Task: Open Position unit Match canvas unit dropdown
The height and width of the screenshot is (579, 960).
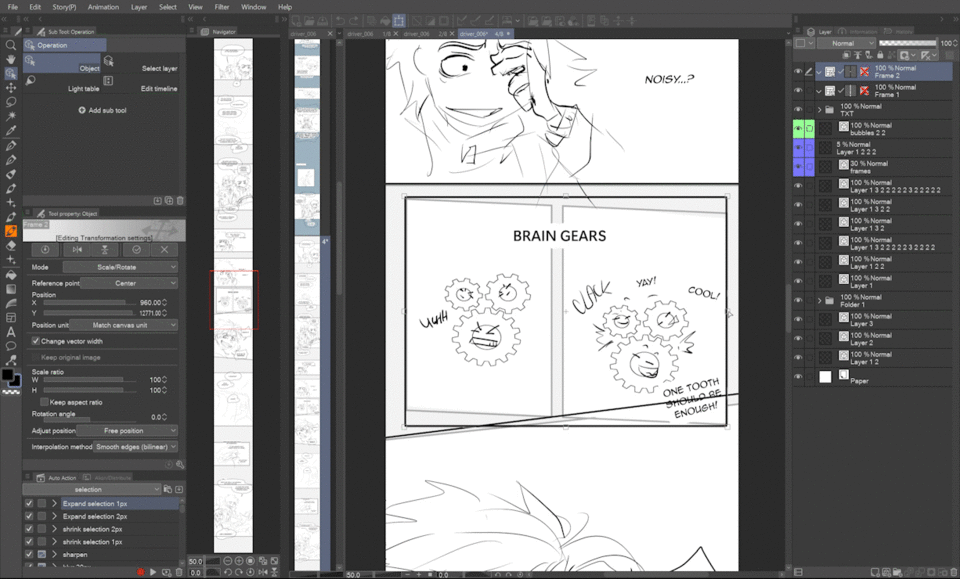Action: point(124,325)
